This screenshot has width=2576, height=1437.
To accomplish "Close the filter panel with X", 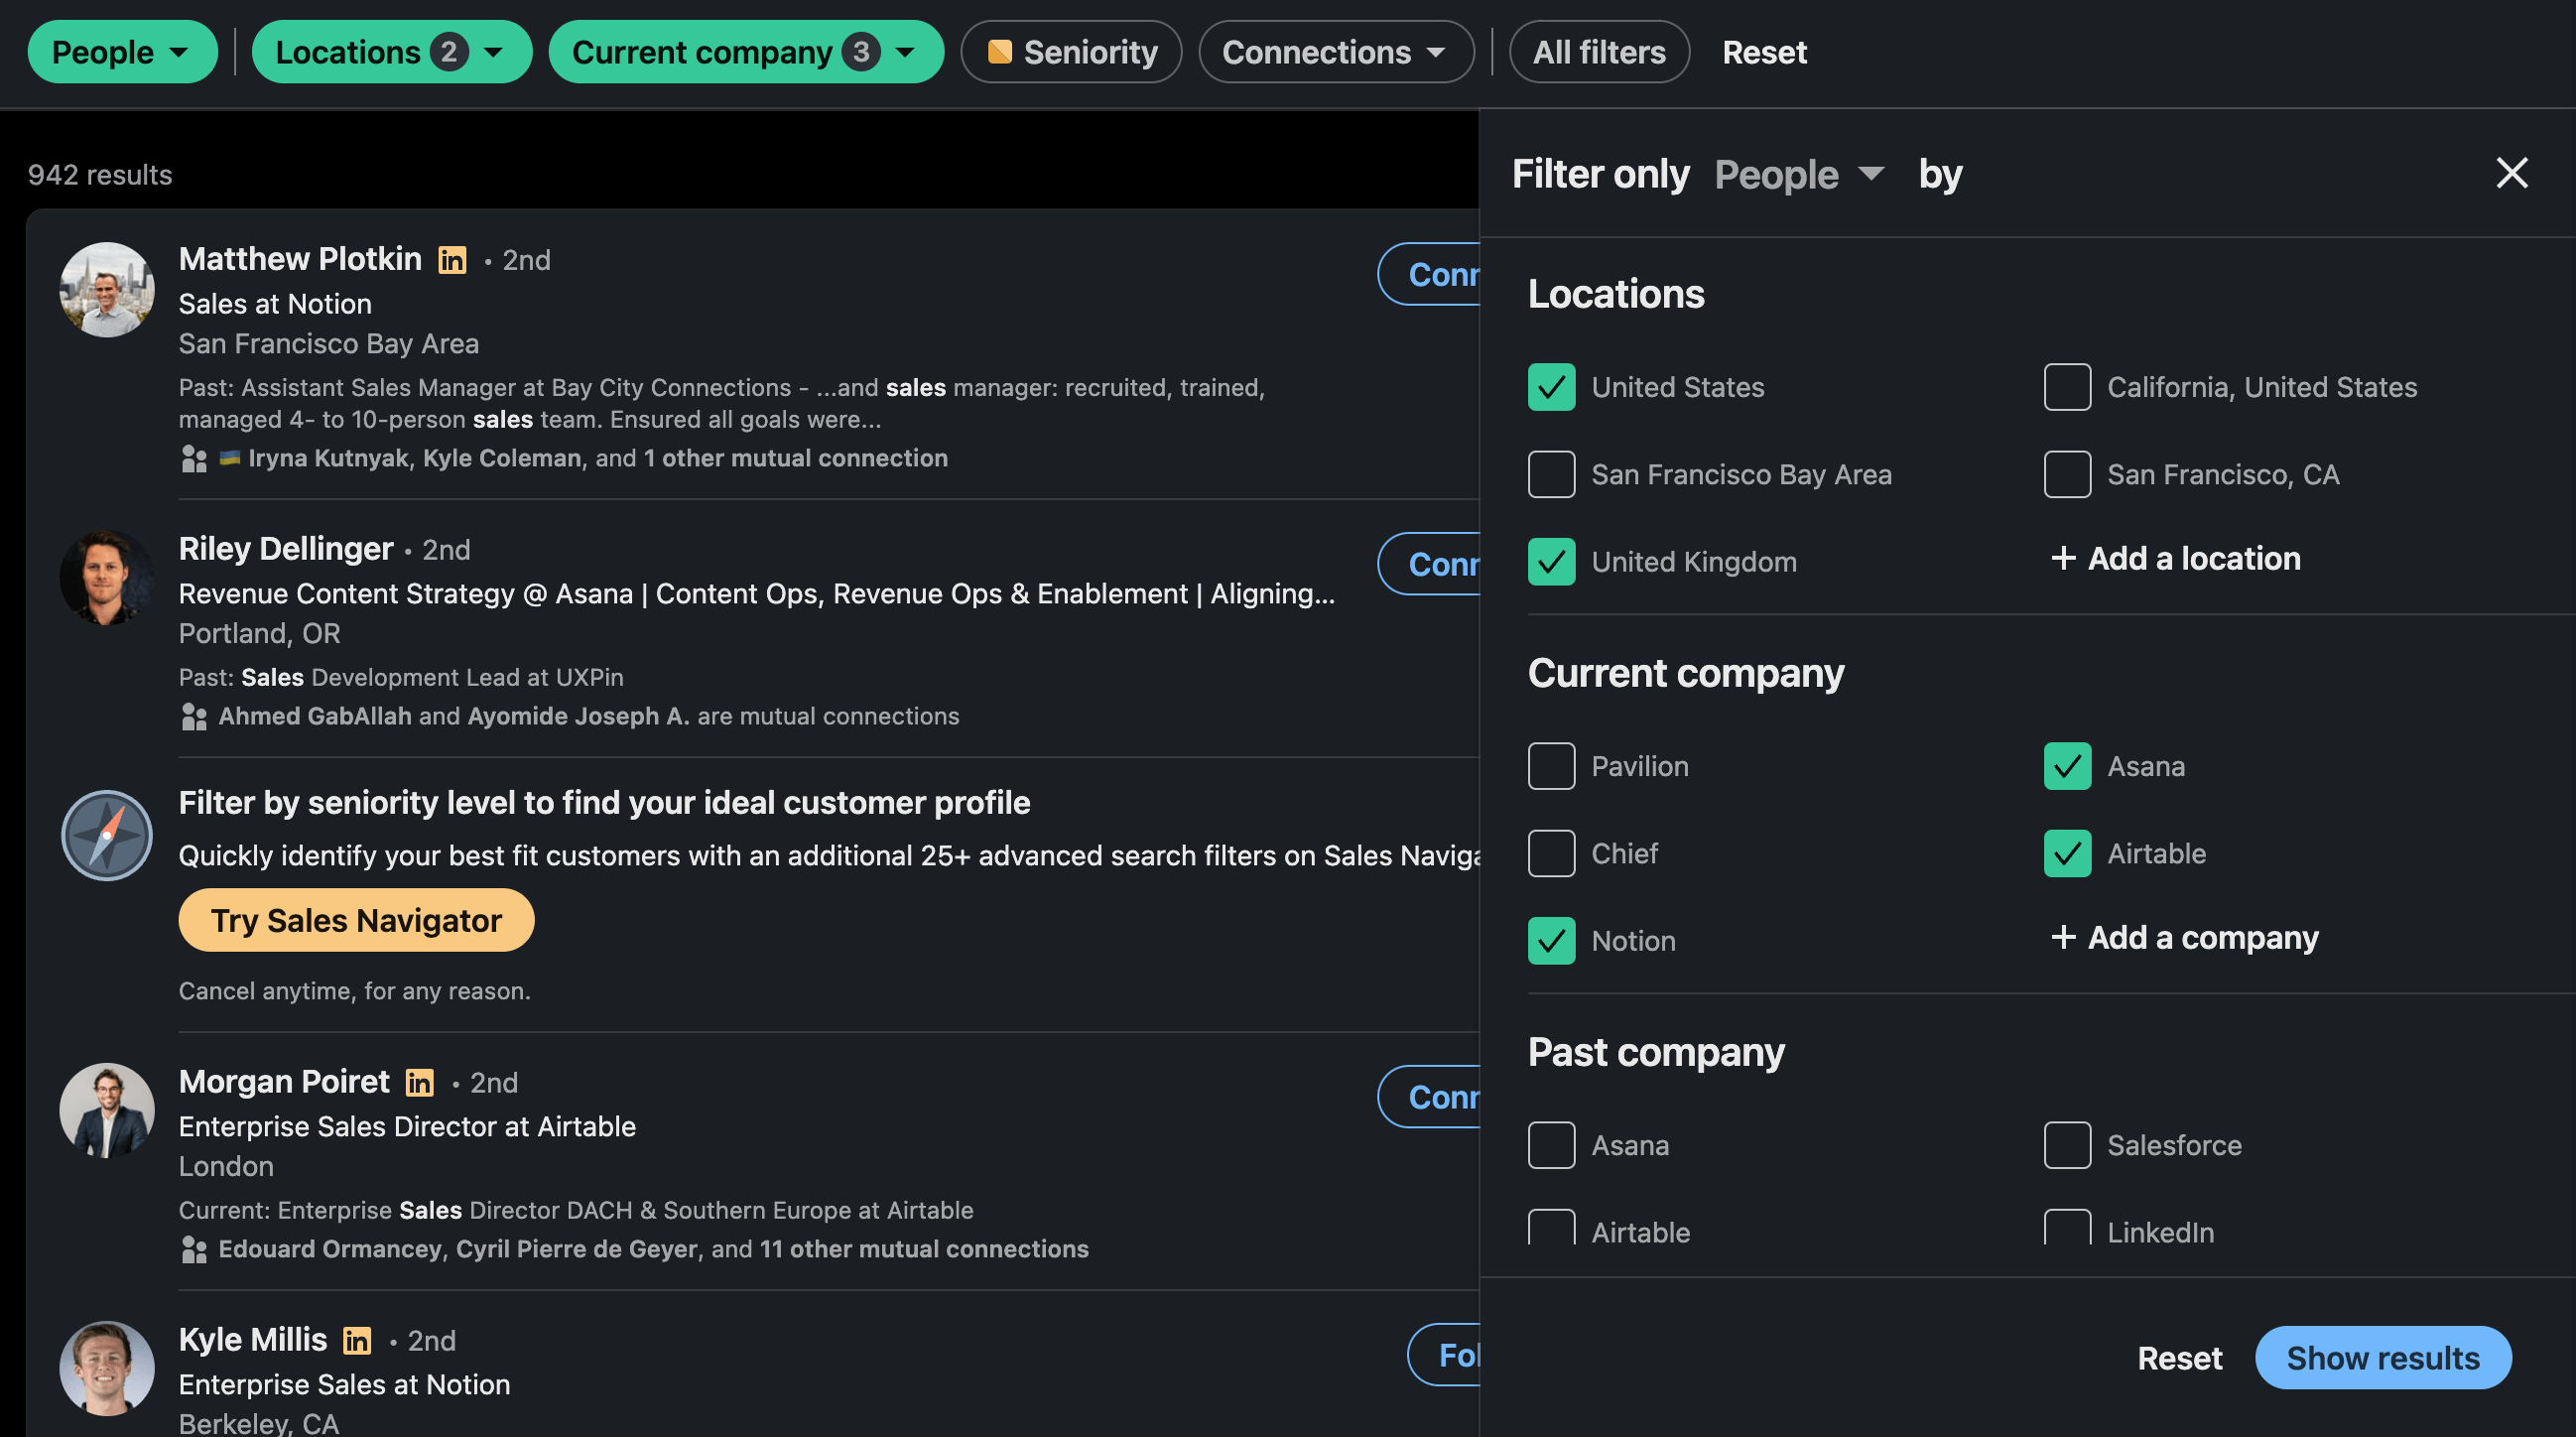I will [x=2511, y=173].
